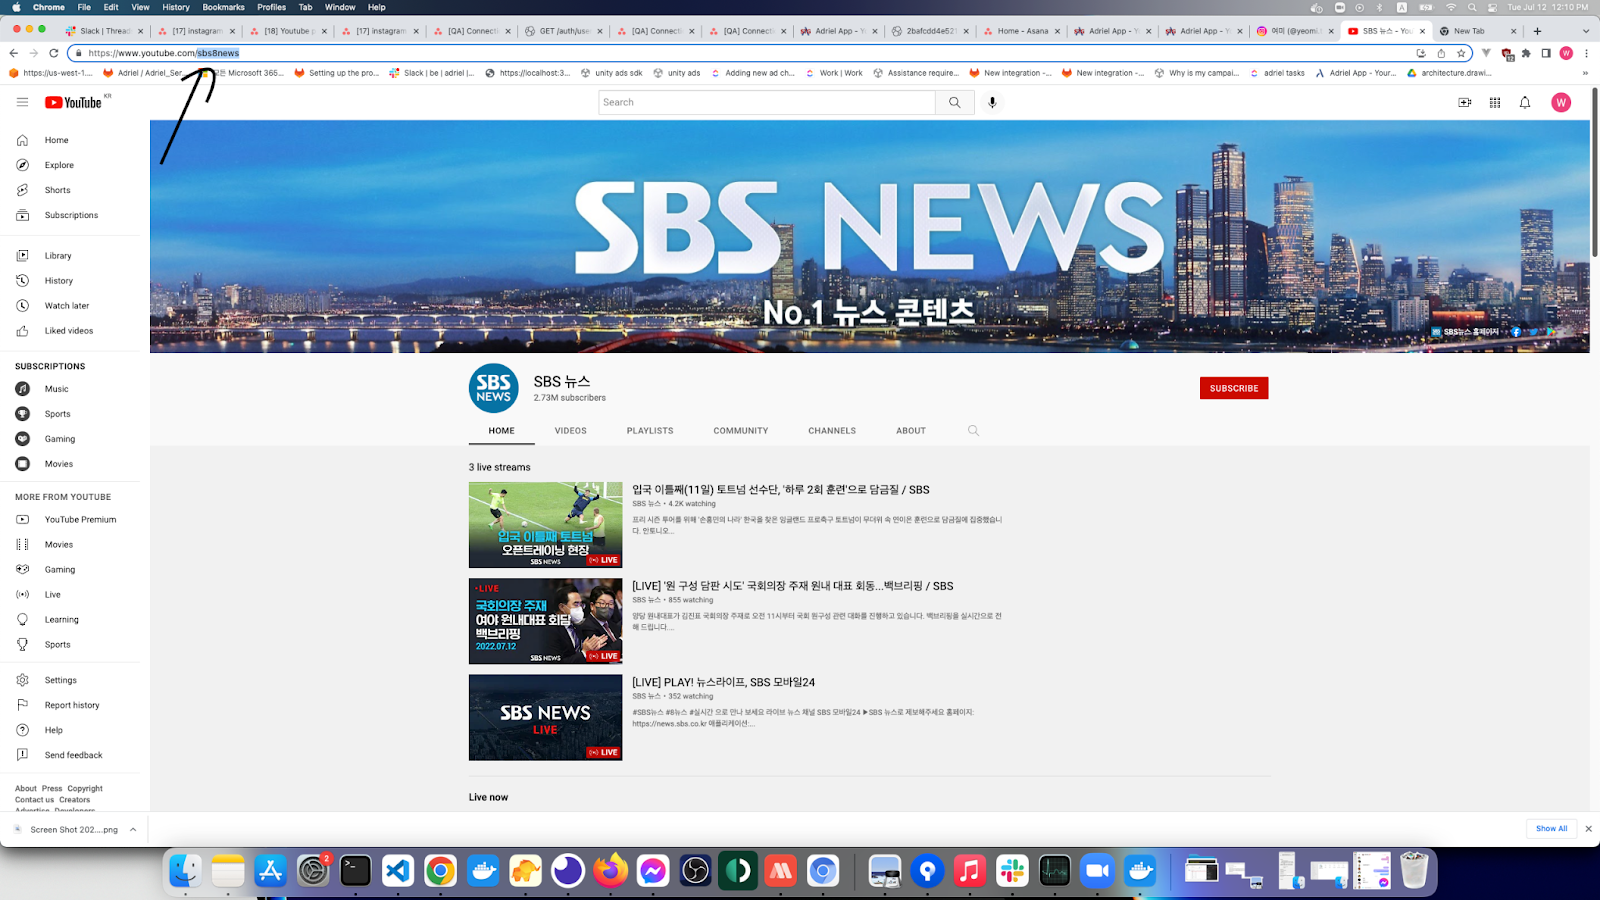Screen dimensions: 1600x900
Task: Search within the SBS channel icon
Action: tap(973, 431)
